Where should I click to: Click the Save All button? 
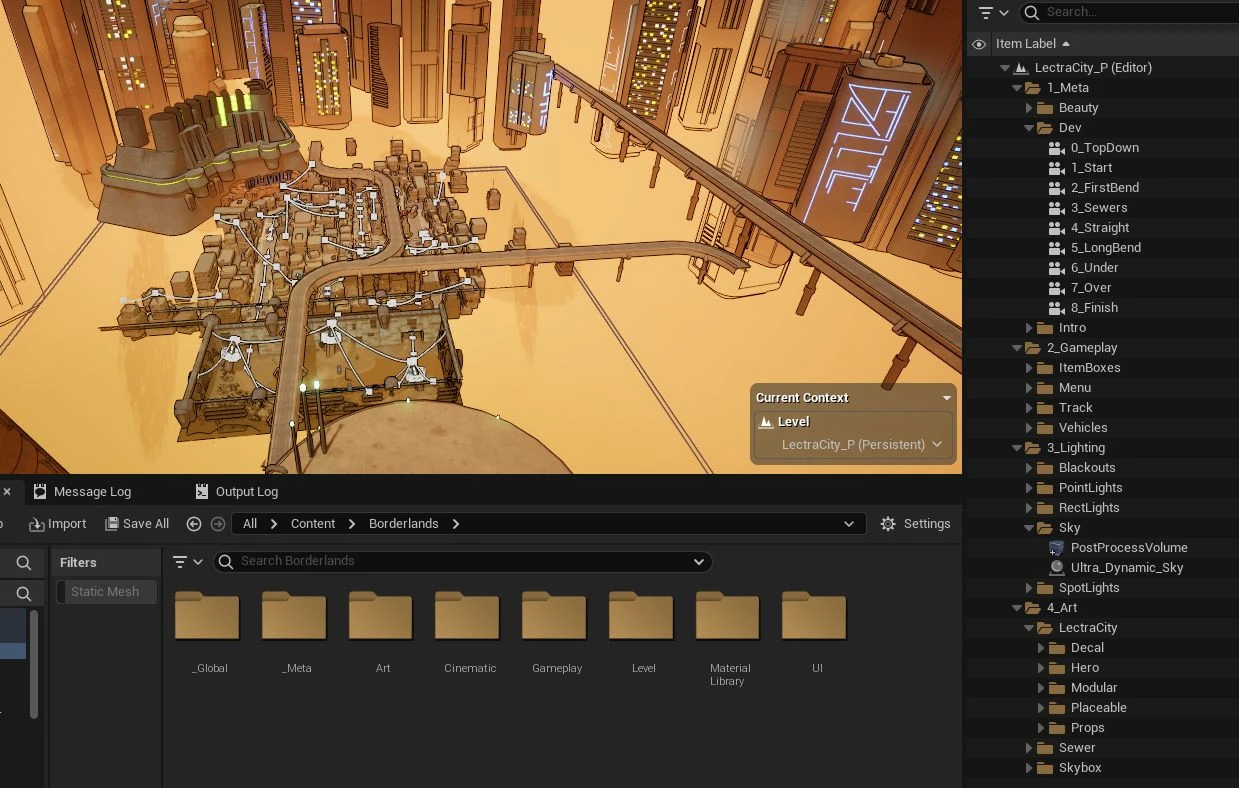click(x=137, y=524)
